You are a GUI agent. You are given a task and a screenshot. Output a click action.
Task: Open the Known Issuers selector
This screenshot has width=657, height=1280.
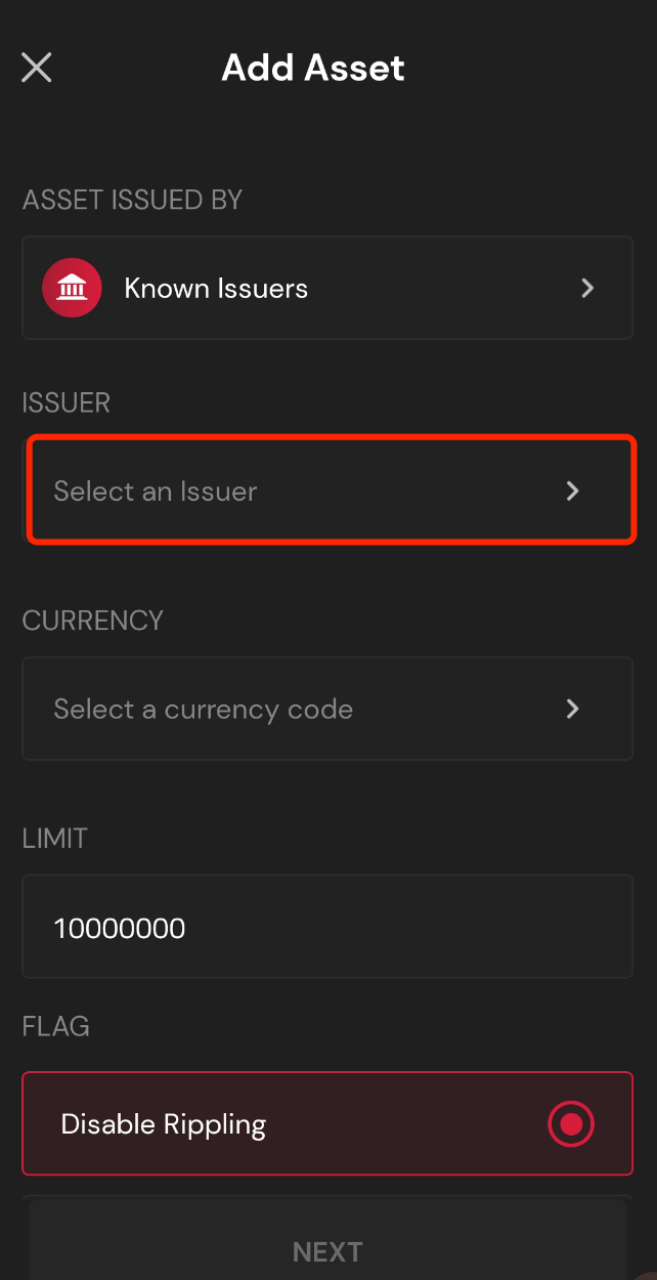click(327, 288)
